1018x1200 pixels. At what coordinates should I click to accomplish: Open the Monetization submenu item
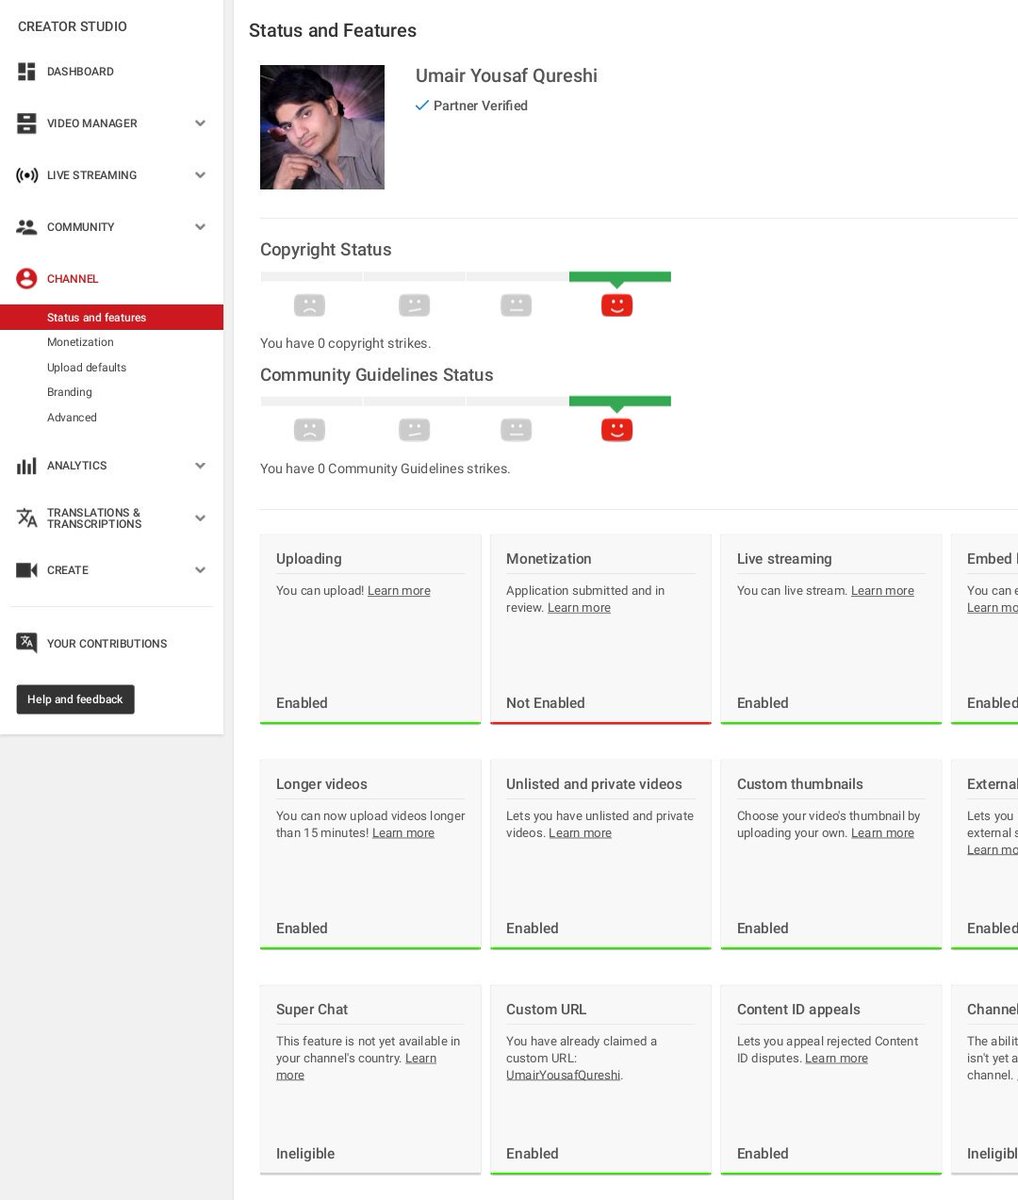(x=80, y=342)
